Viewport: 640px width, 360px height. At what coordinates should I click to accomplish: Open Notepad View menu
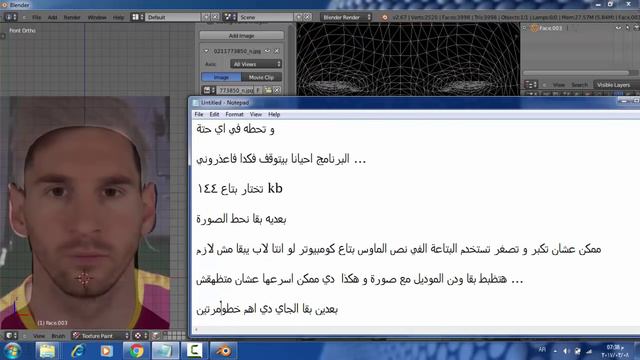pos(256,114)
